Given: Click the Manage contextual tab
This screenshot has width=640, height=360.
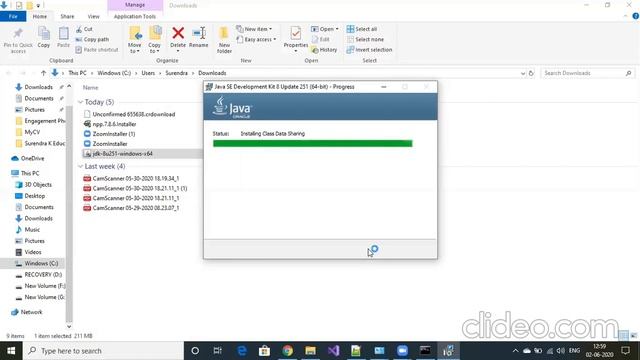Looking at the screenshot, I should click(x=135, y=5).
